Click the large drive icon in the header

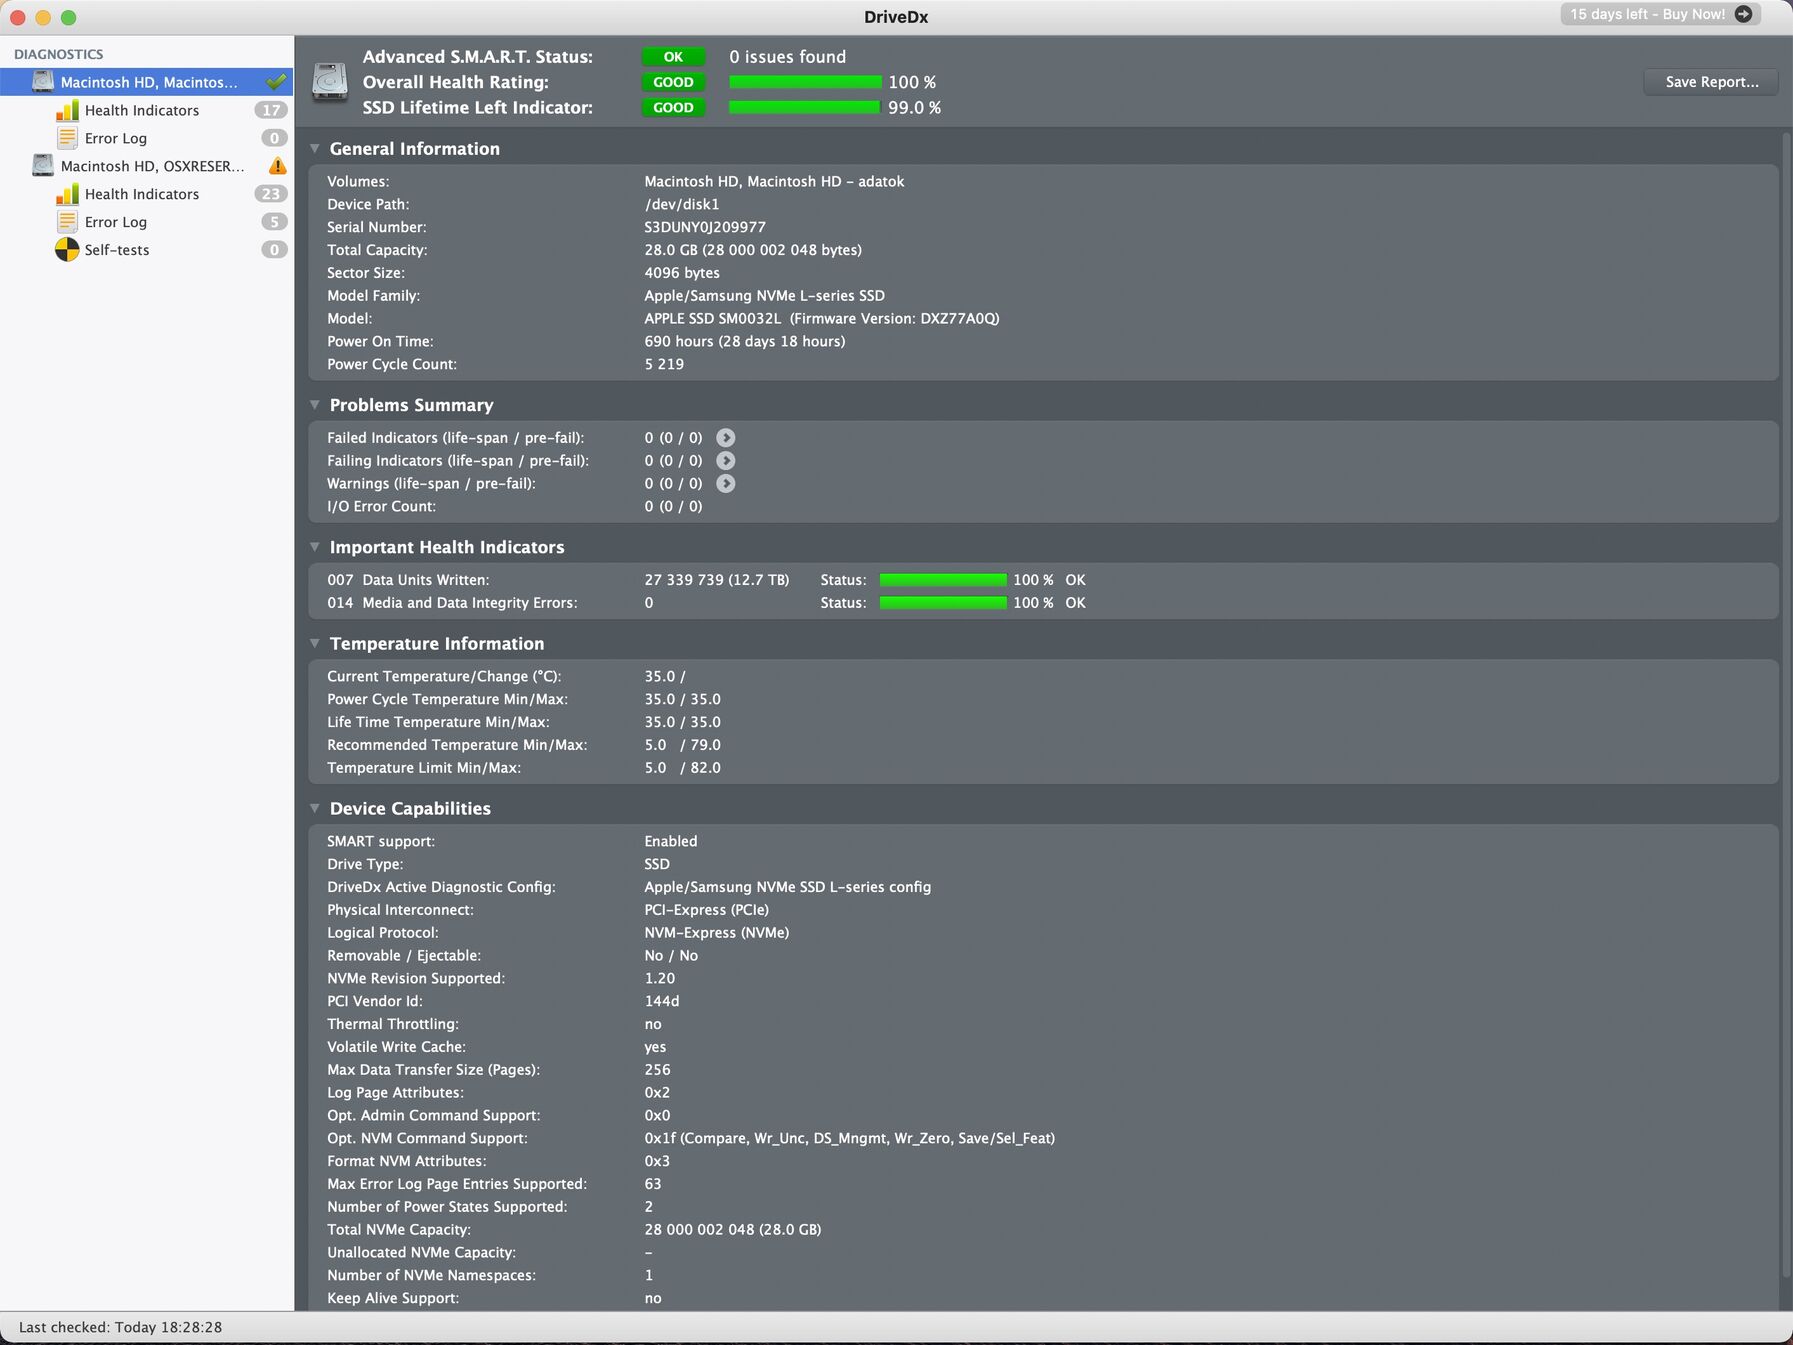coord(330,81)
